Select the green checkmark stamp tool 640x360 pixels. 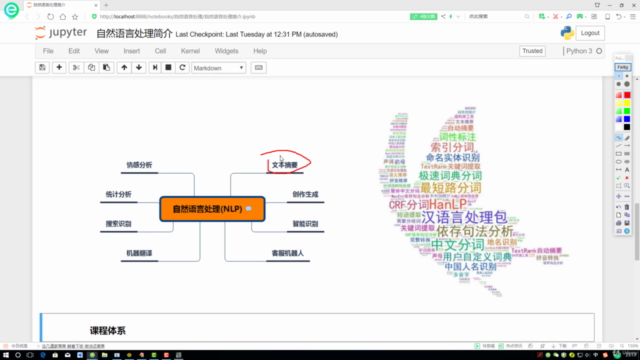click(x=619, y=178)
